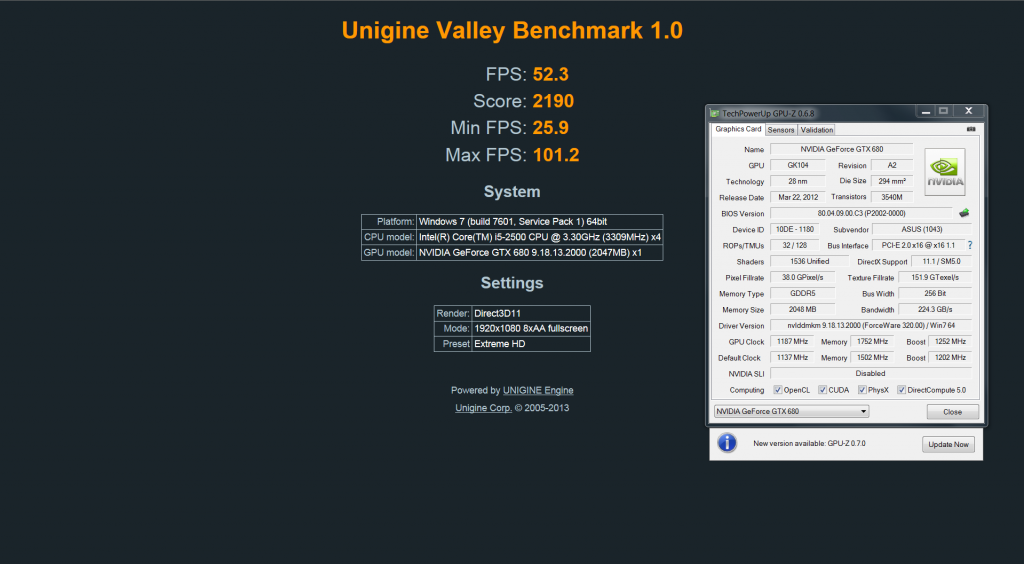1024x564 pixels.
Task: Open the UNIGINE Engine link
Action: (538, 390)
